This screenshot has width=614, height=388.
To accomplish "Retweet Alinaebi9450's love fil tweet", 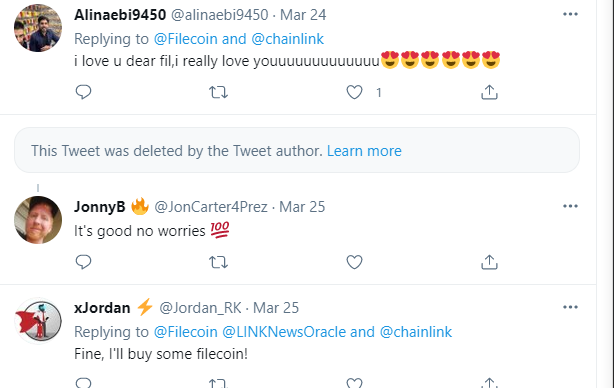I will pyautogui.click(x=218, y=92).
